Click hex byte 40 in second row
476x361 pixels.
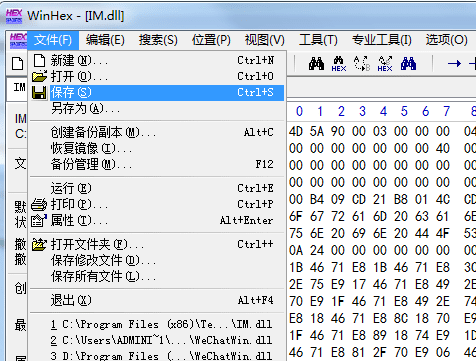(443, 148)
